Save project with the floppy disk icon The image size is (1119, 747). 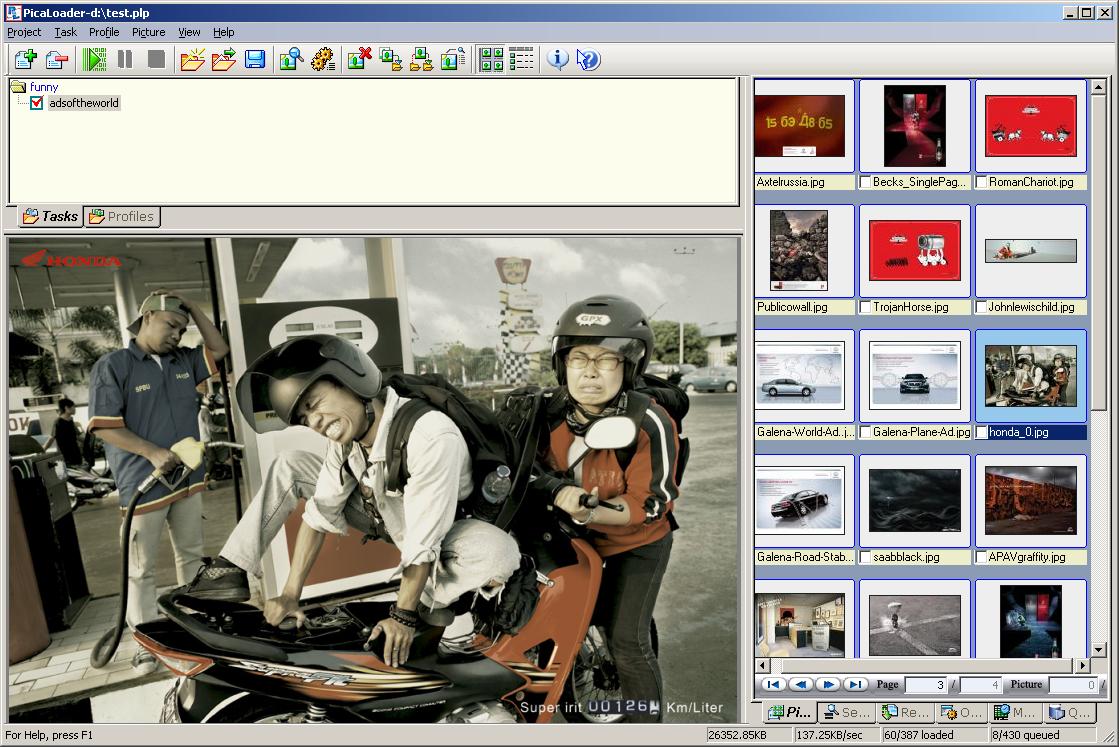pos(255,59)
